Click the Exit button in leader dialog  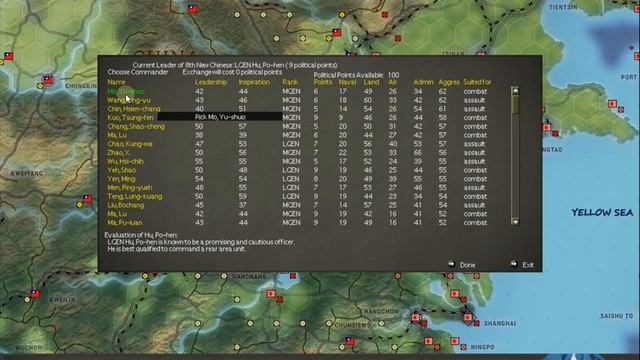pyautogui.click(x=528, y=265)
